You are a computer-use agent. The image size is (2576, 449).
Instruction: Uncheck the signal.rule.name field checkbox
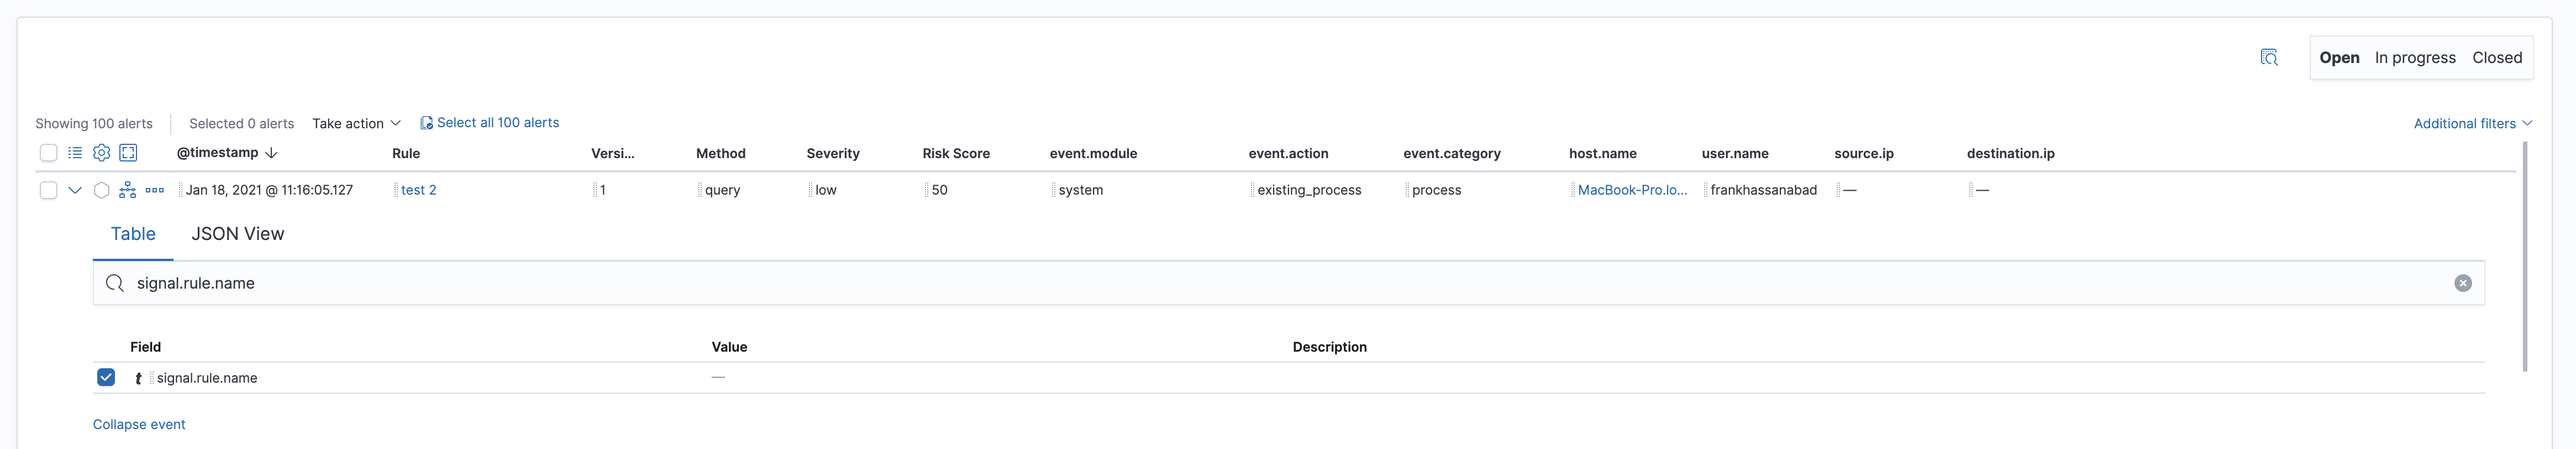coord(106,377)
